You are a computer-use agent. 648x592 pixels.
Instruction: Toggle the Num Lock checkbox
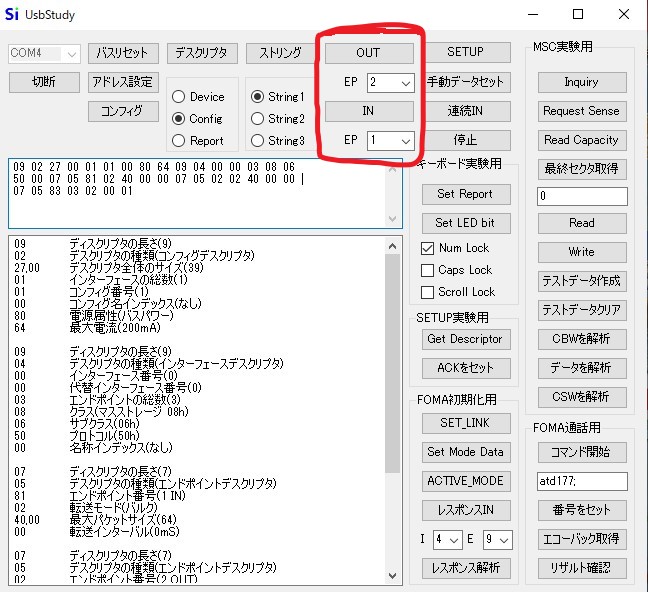tap(428, 248)
